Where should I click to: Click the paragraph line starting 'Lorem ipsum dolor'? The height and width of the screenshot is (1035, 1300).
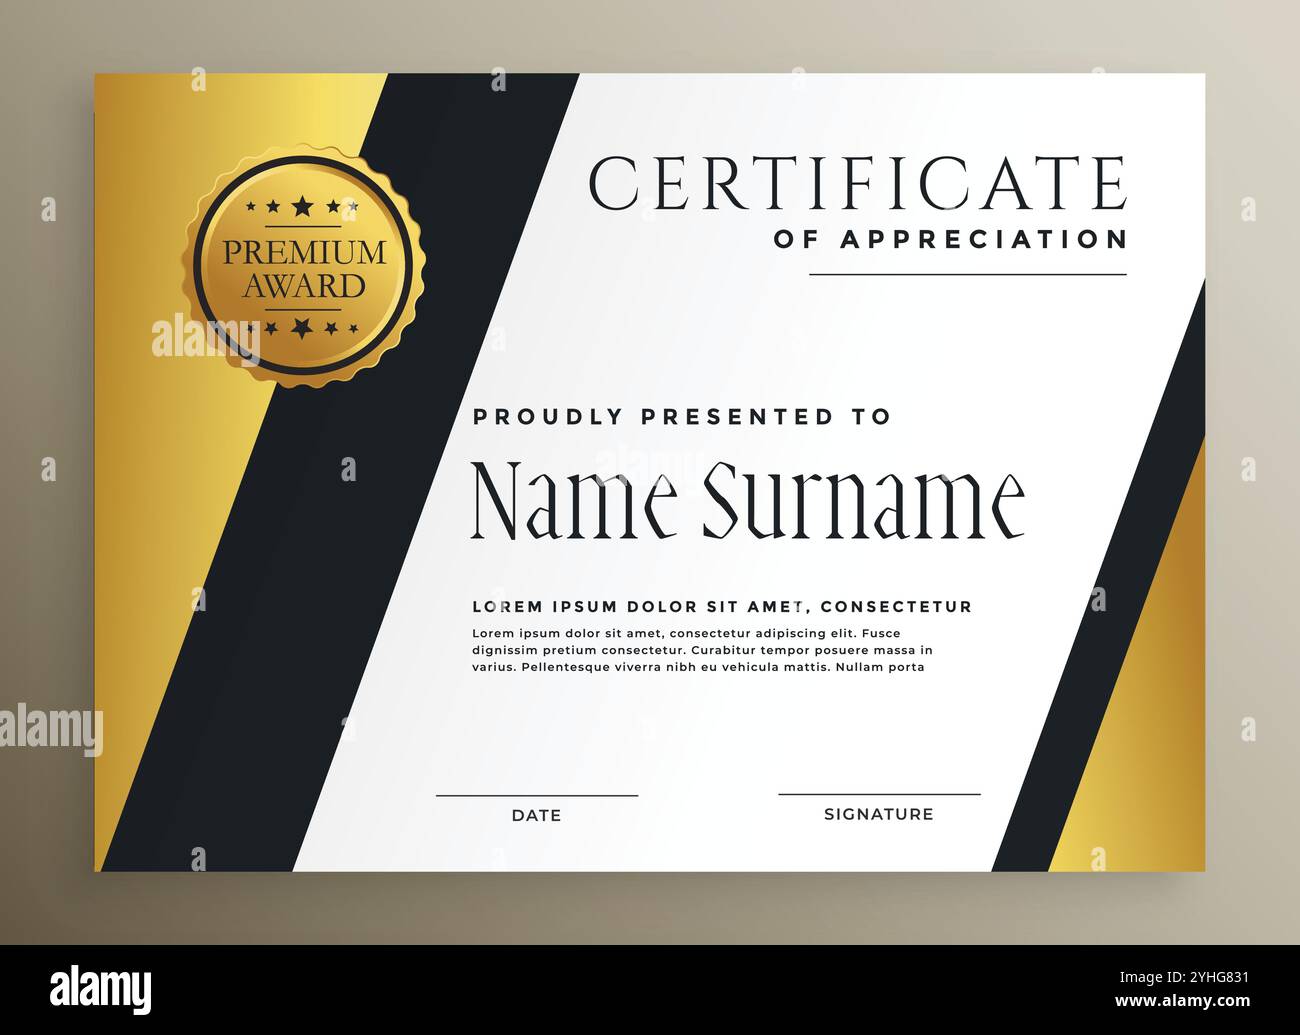[x=686, y=633]
